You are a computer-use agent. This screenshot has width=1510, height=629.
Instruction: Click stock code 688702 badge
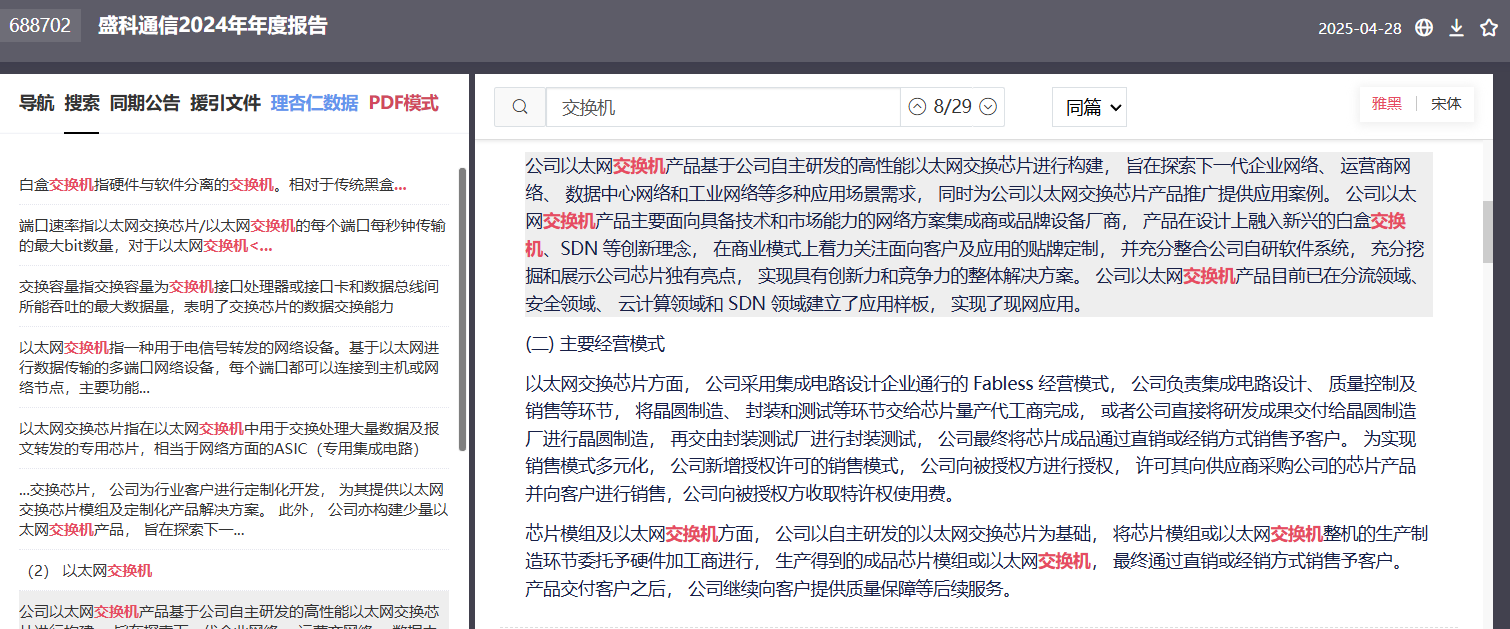[x=40, y=26]
